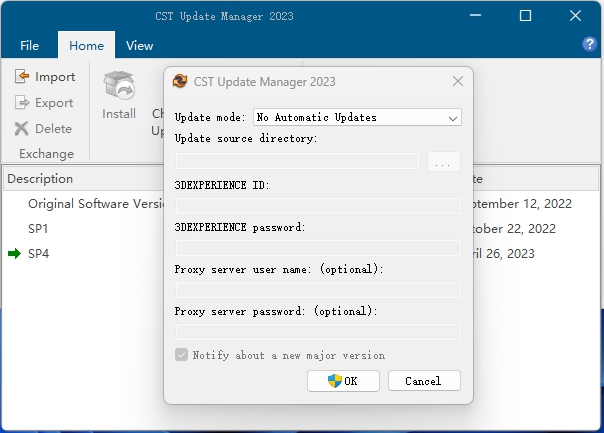The height and width of the screenshot is (433, 604).
Task: Maximize the CST Update Manager main window
Action: pos(525,16)
